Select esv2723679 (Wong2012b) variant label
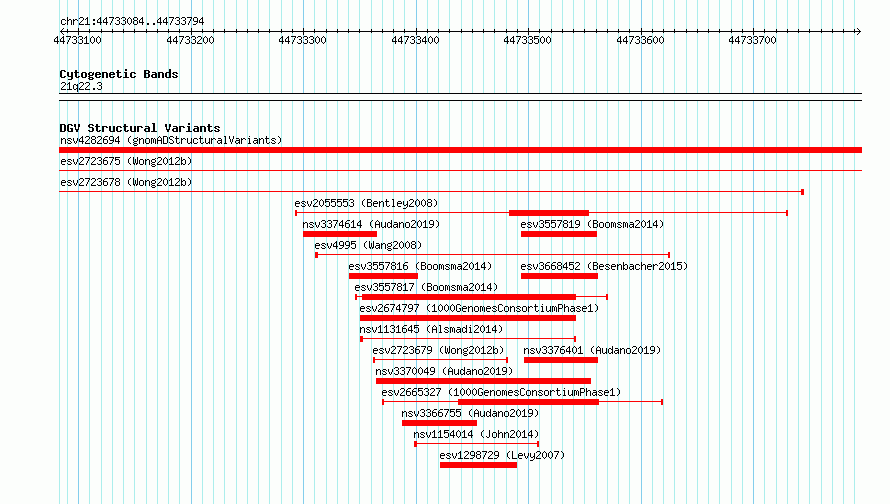The image size is (890, 504). tap(438, 350)
